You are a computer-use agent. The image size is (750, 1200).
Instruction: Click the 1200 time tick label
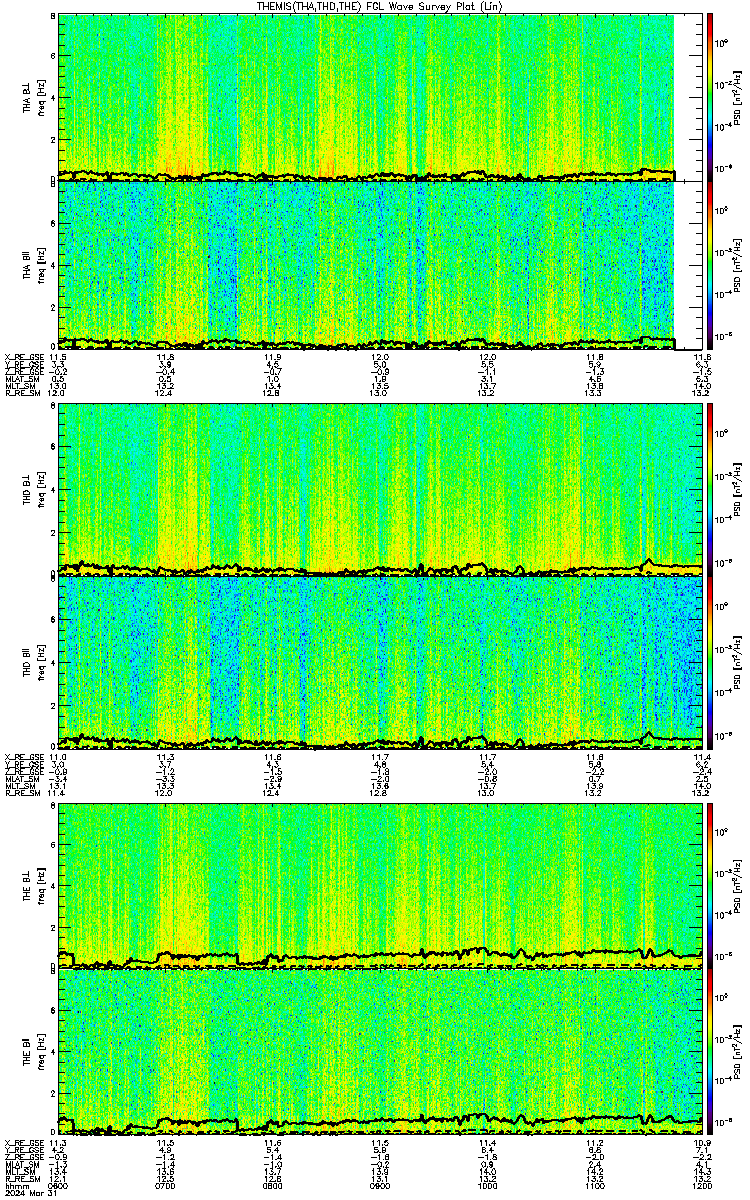[x=702, y=1185]
